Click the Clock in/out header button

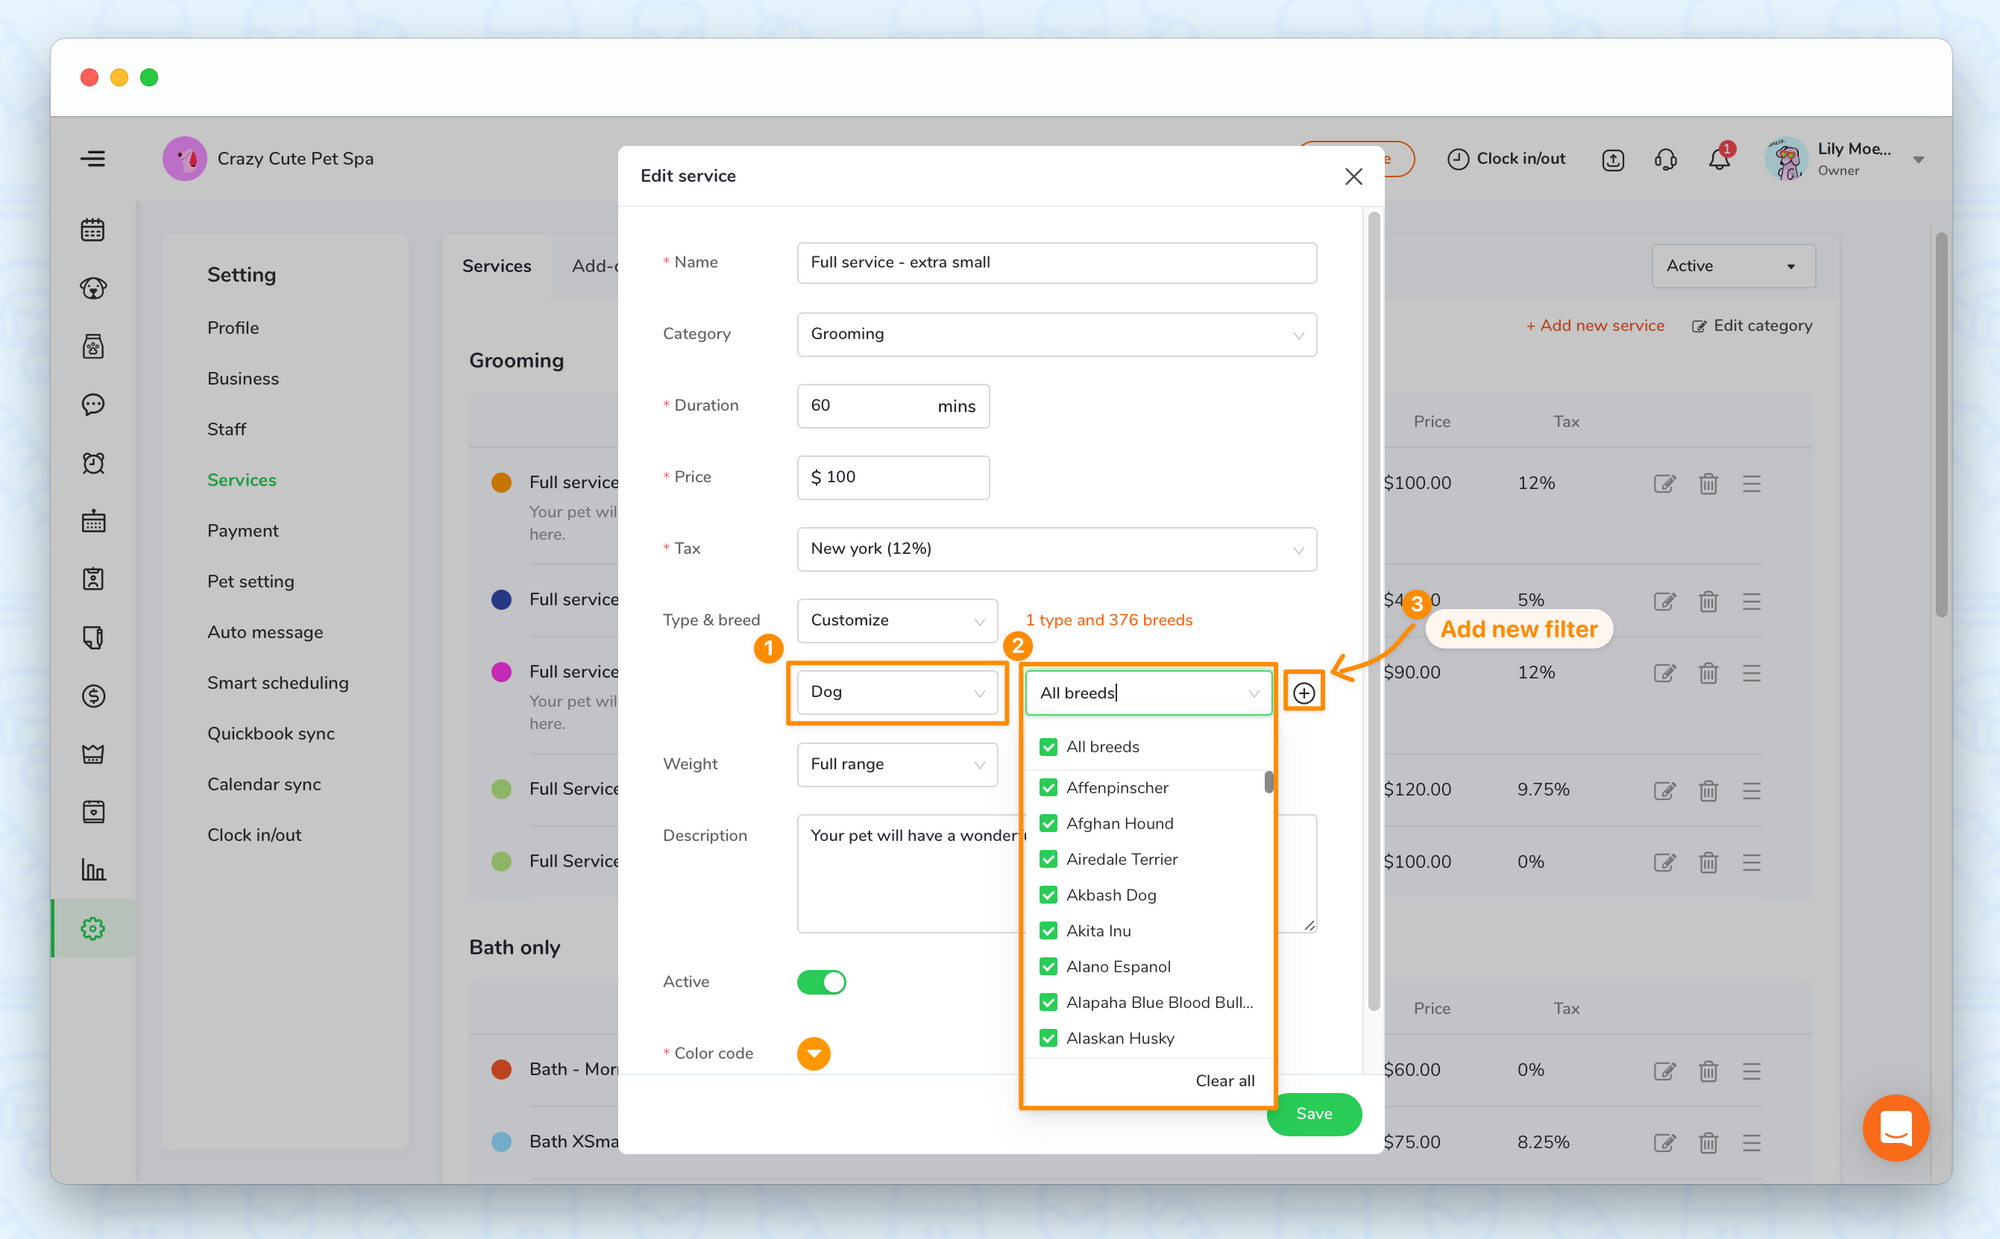click(1506, 159)
